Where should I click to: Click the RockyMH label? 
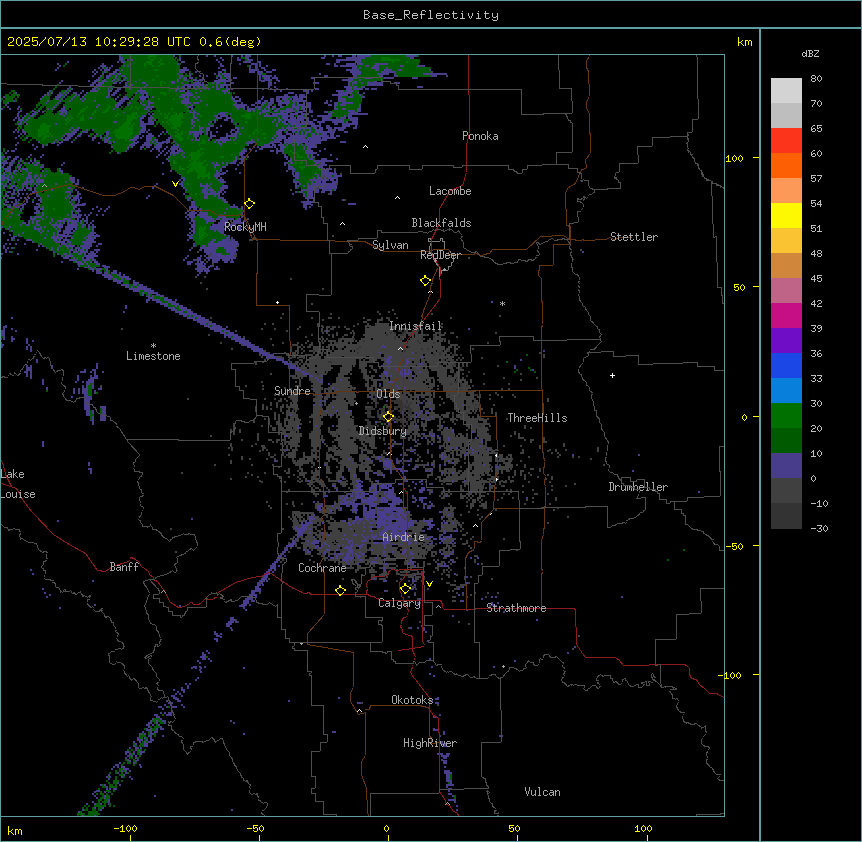[245, 227]
